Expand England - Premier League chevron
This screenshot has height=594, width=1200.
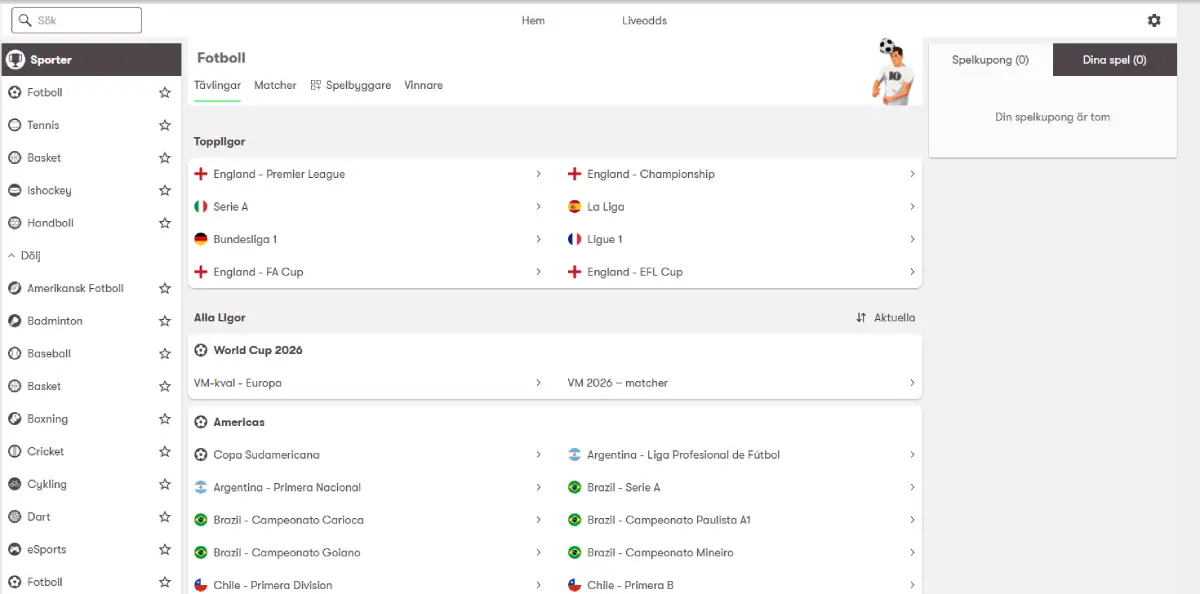(538, 174)
